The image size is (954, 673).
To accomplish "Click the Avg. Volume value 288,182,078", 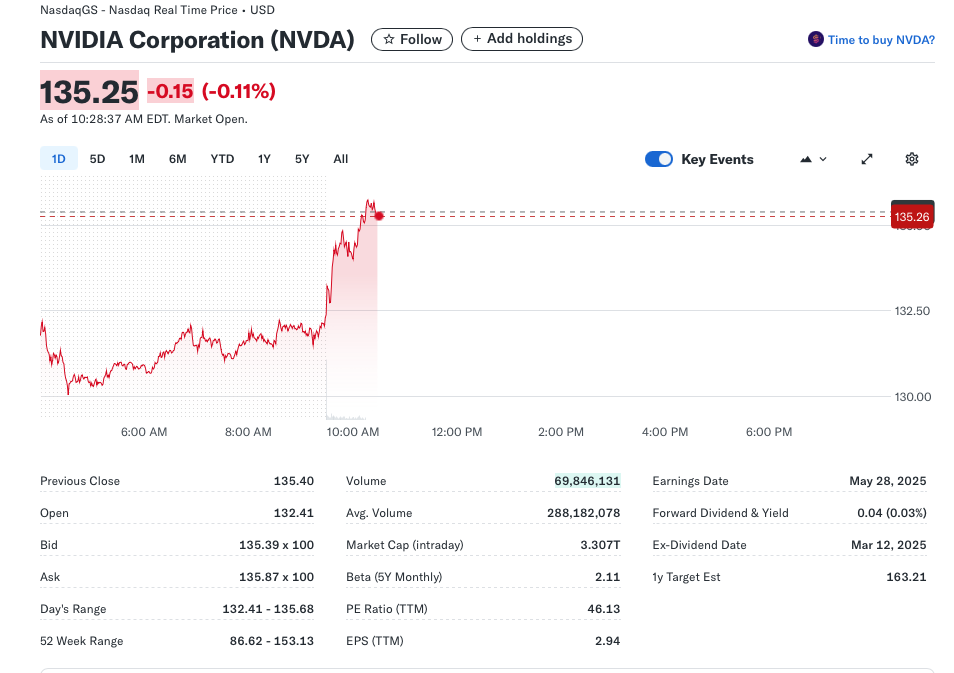I will click(583, 513).
